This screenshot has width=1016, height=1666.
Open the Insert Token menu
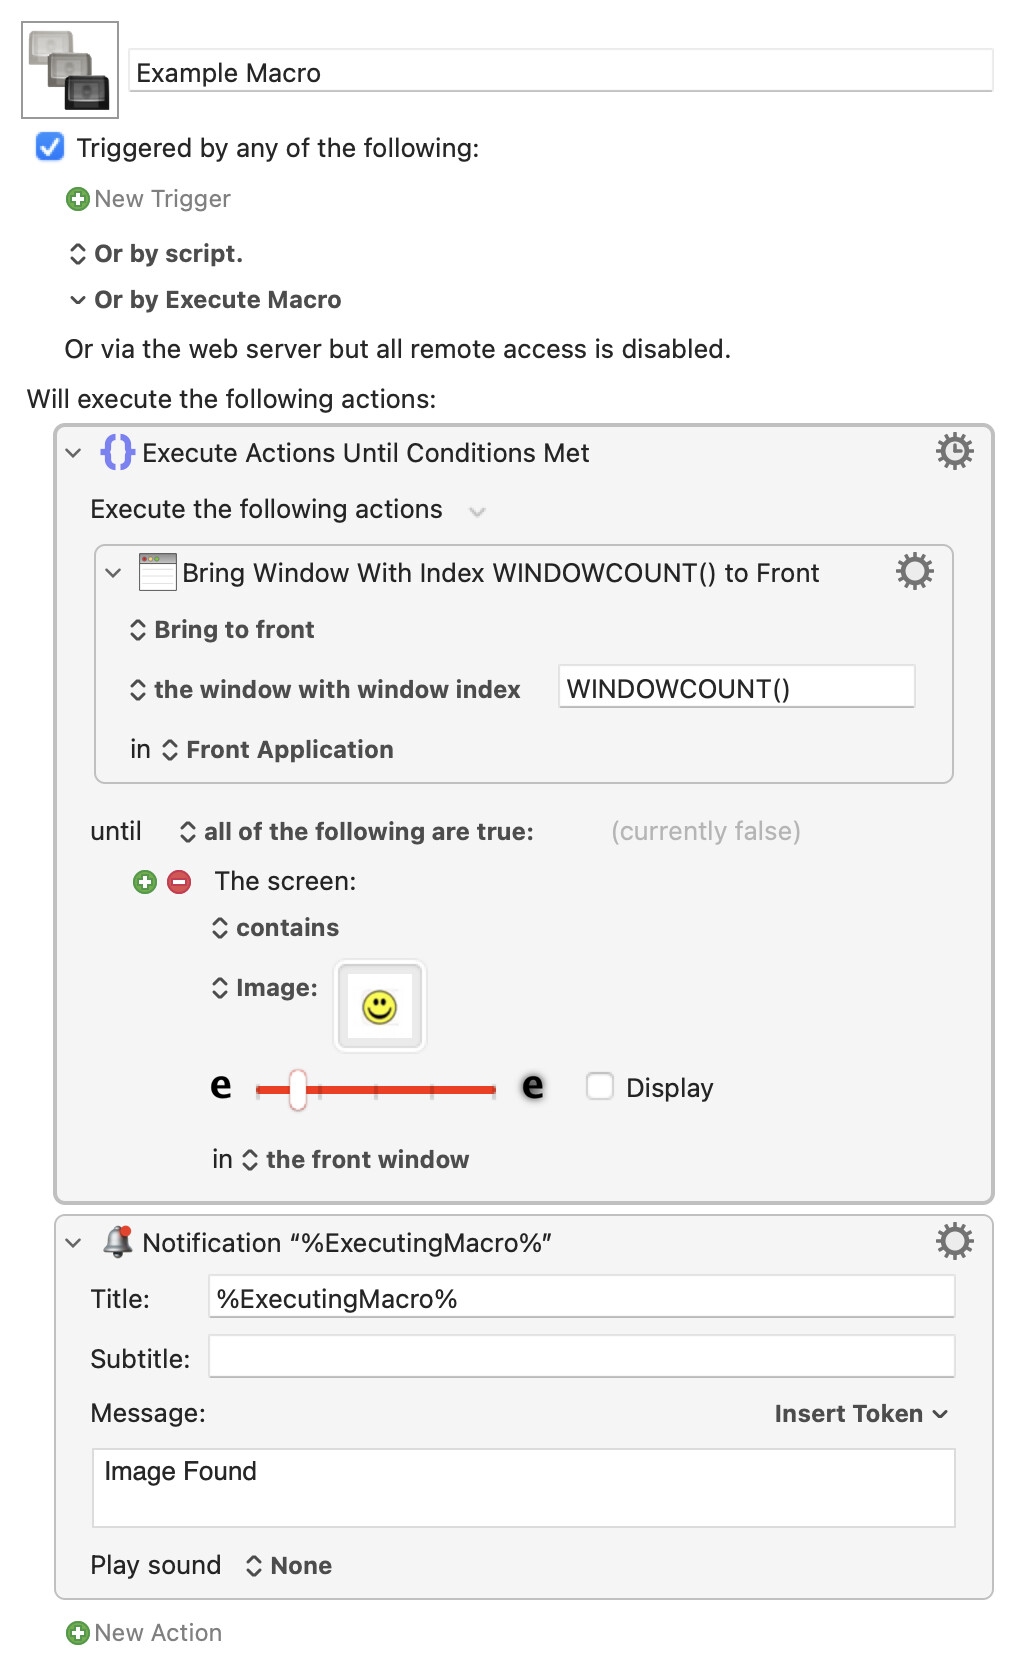(x=860, y=1414)
